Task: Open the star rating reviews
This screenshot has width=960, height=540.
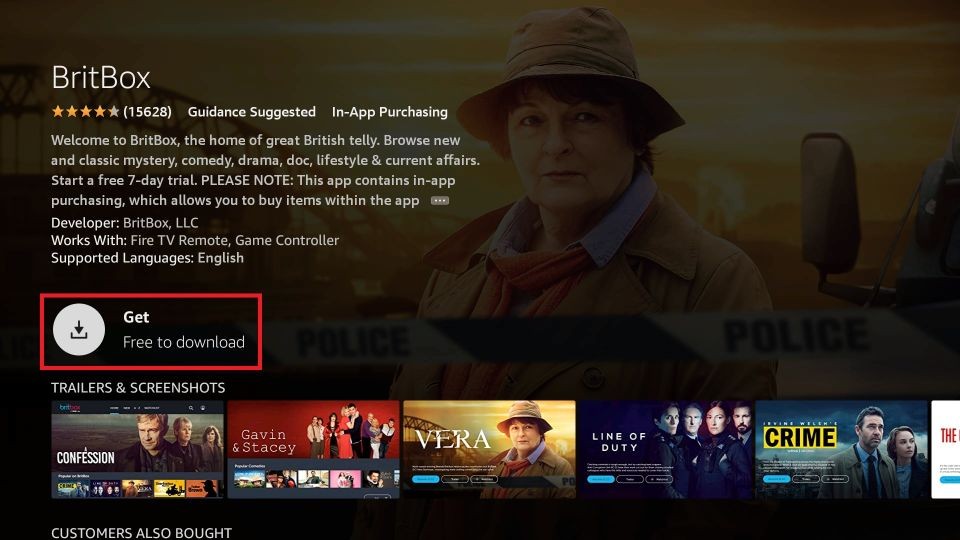Action: (x=111, y=111)
